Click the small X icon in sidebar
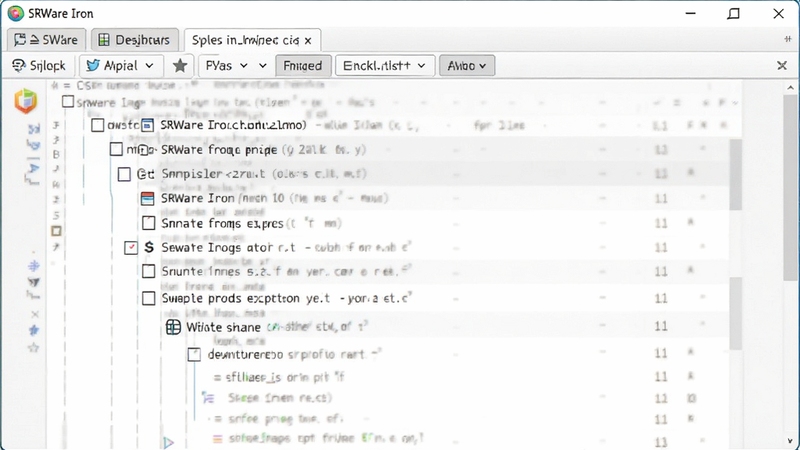 pyautogui.click(x=35, y=314)
